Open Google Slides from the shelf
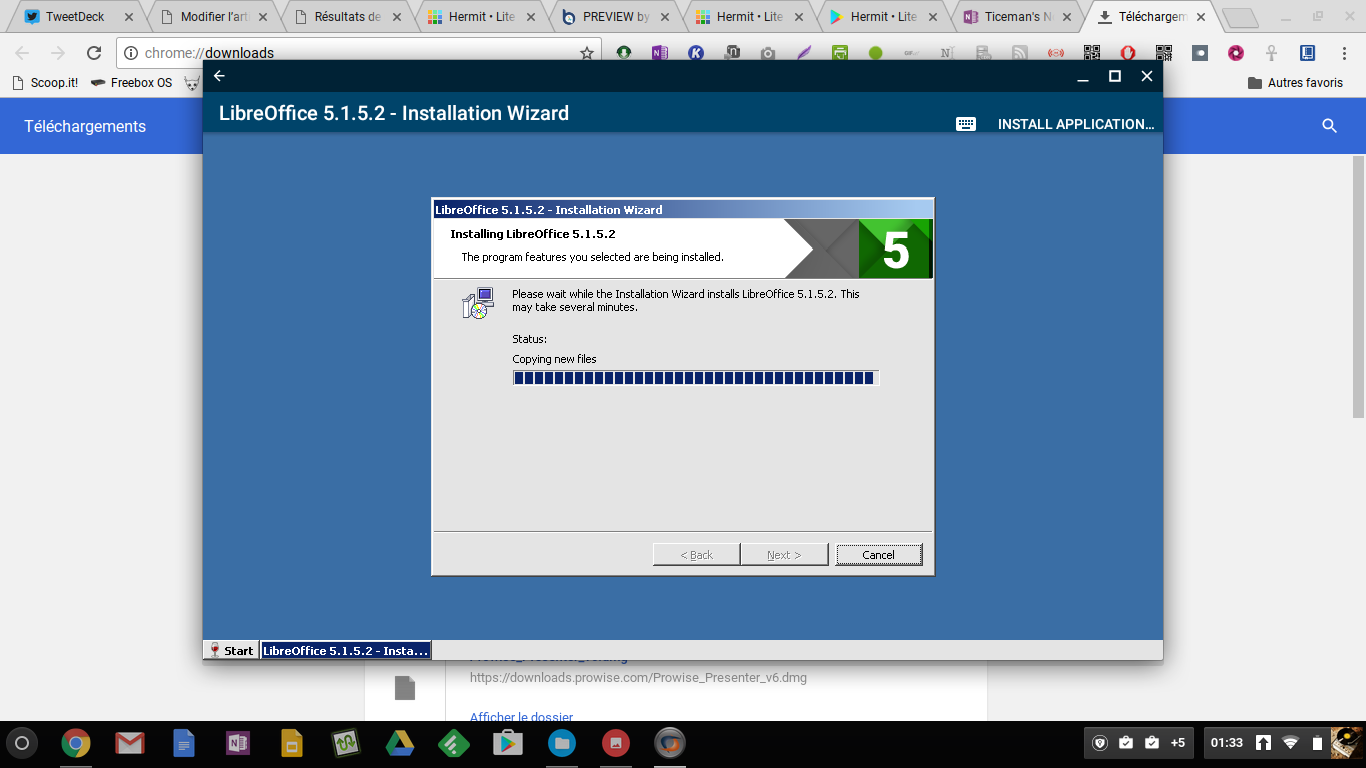 [291, 743]
